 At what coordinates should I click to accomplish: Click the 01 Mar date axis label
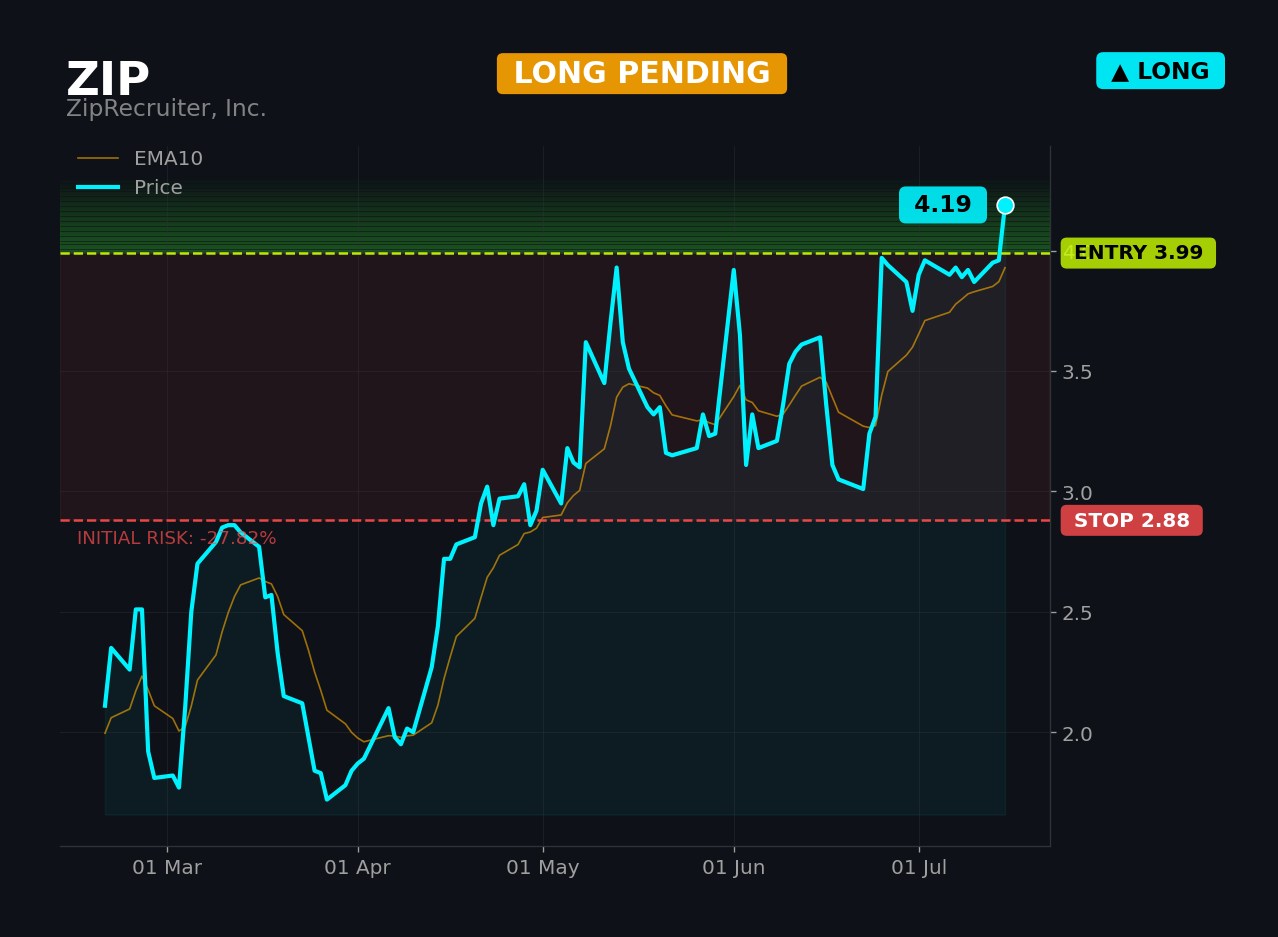point(167,868)
